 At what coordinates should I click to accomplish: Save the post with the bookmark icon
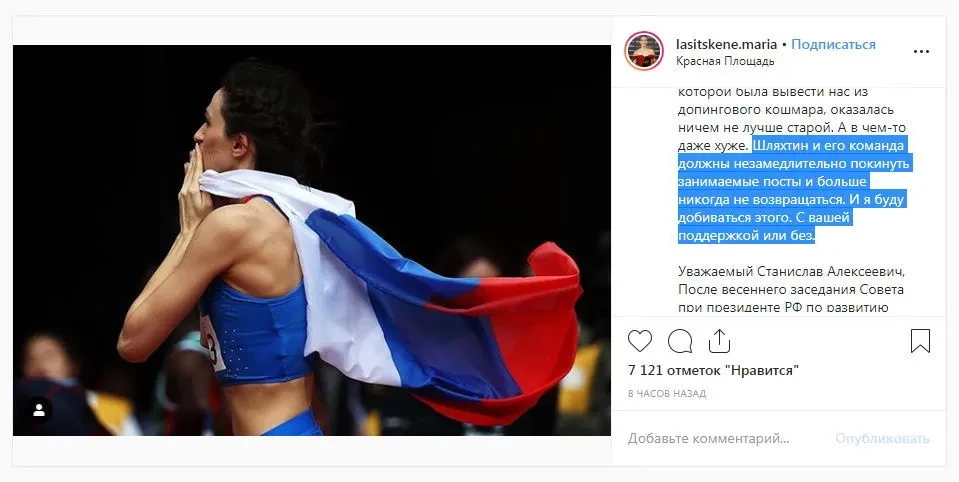click(920, 341)
